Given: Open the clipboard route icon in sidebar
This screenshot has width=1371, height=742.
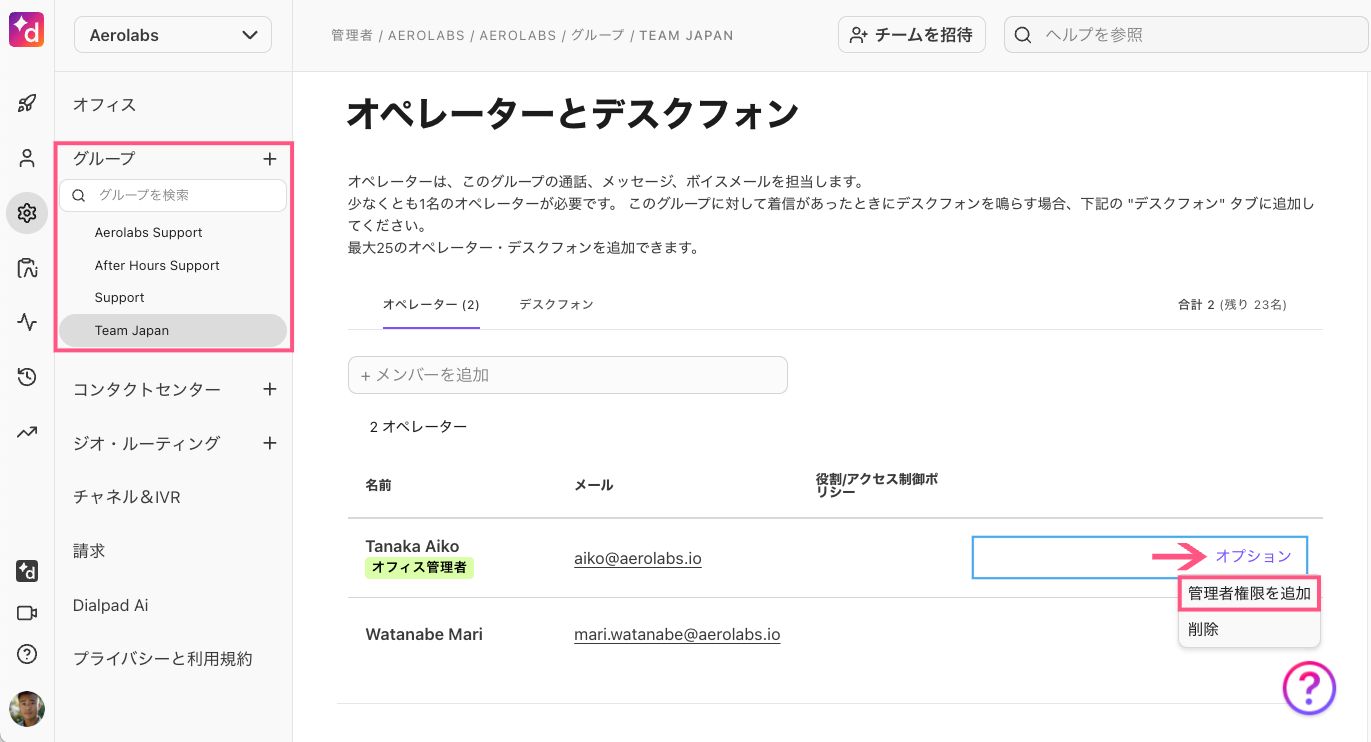Looking at the screenshot, I should [27, 267].
